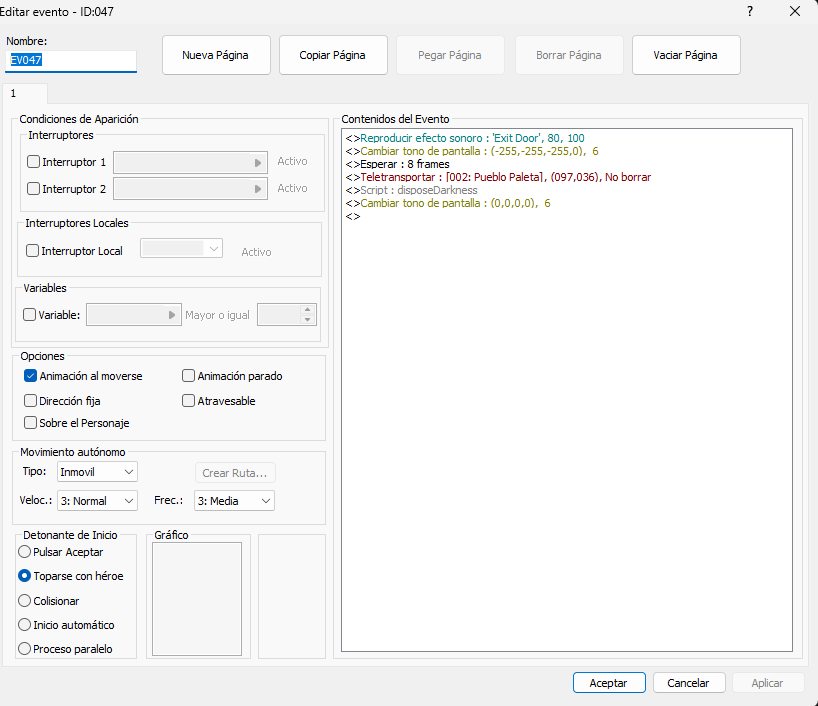Select Inicio automático trigger option
Image resolution: width=818 pixels, height=706 pixels.
pos(25,625)
